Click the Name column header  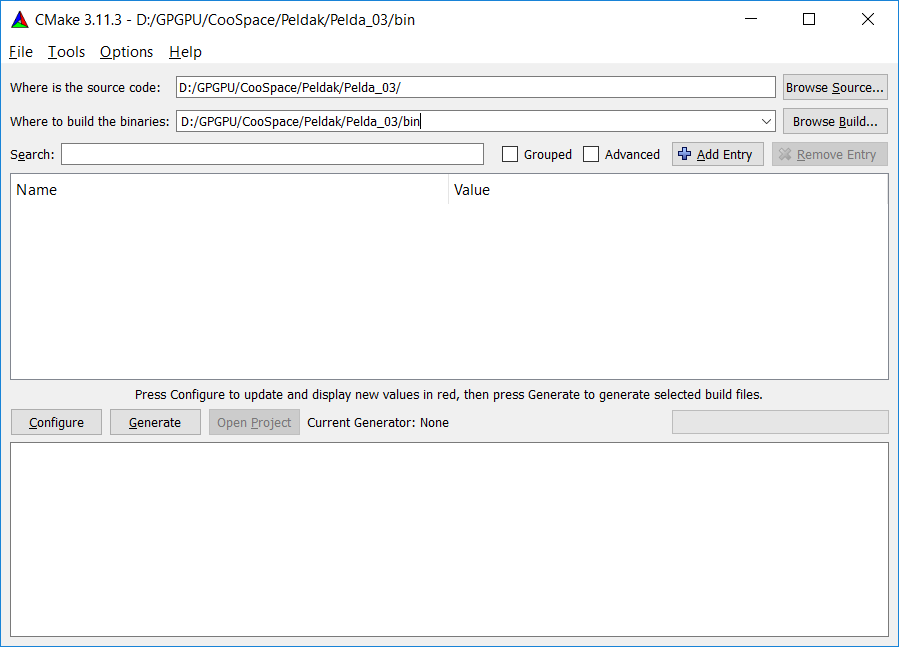point(229,190)
